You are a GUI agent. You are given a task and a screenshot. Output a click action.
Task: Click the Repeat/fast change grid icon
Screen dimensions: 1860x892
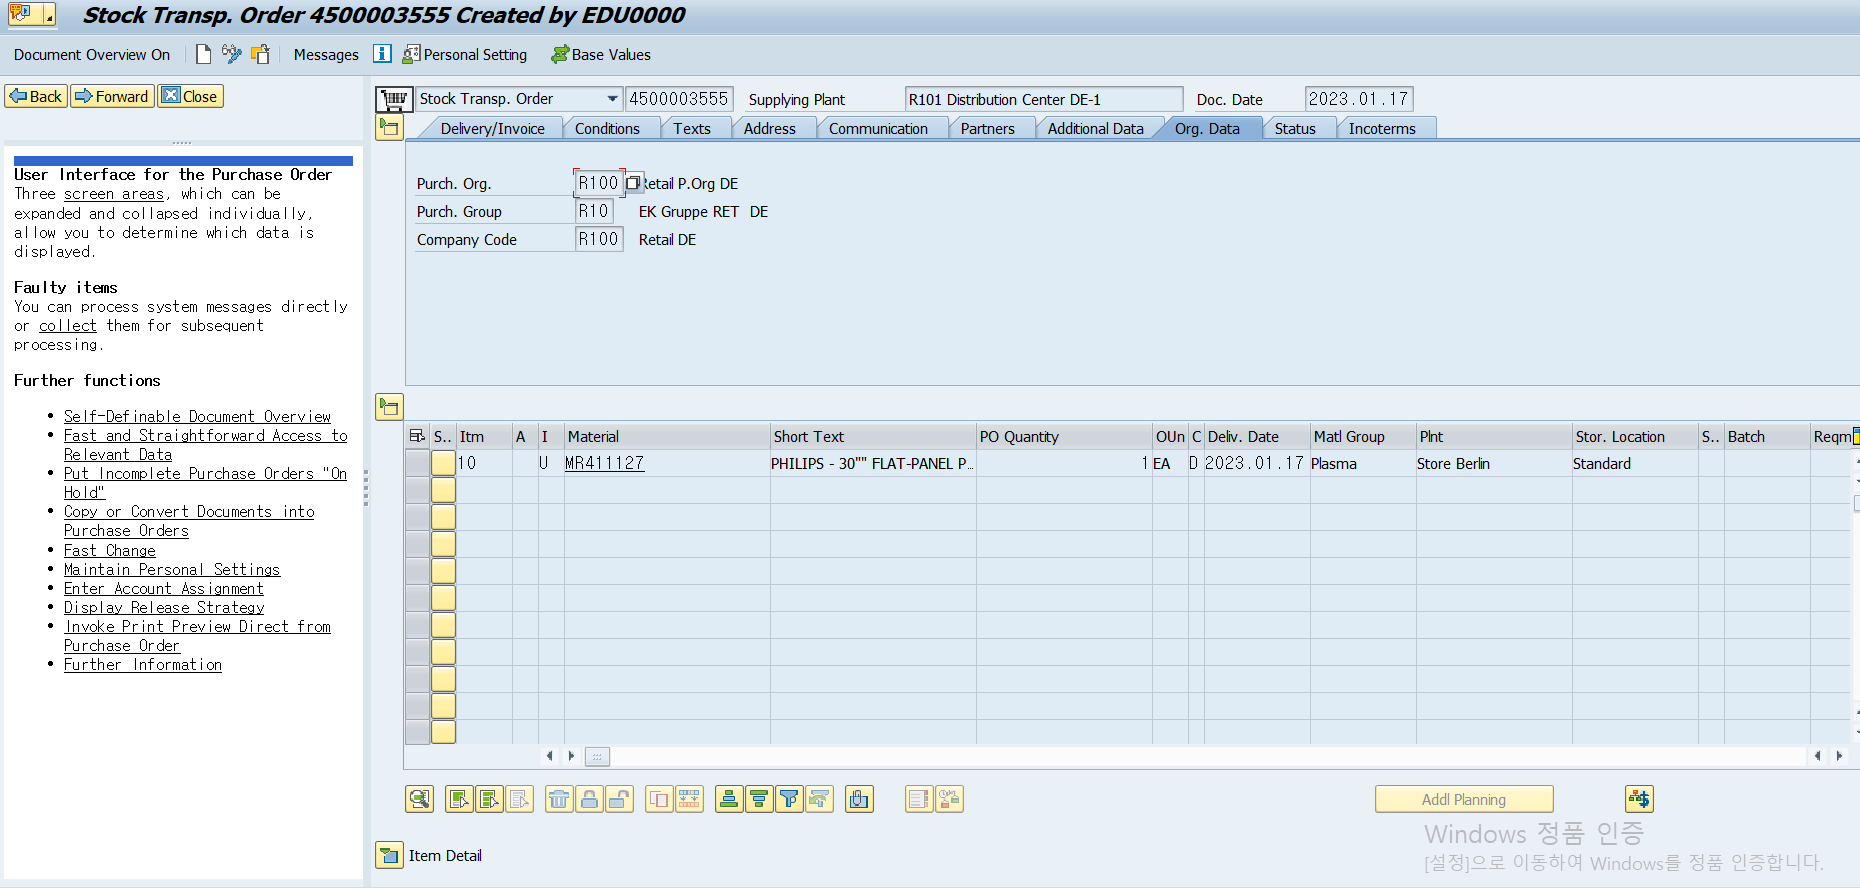(689, 799)
